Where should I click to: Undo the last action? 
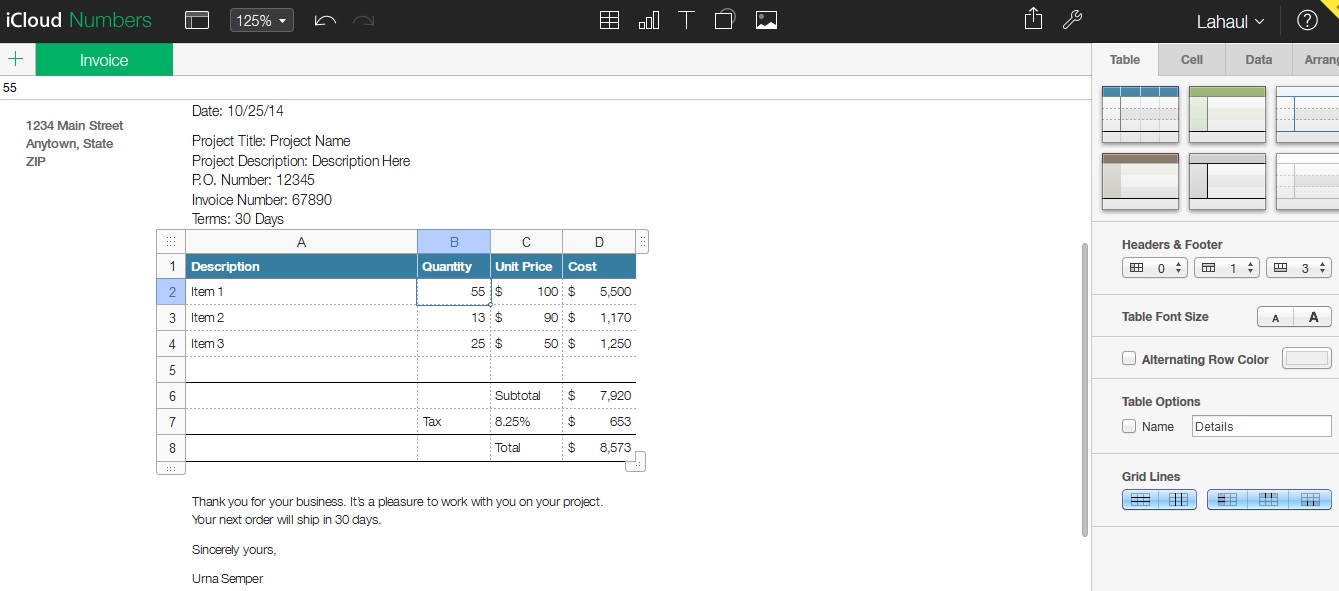pos(325,20)
